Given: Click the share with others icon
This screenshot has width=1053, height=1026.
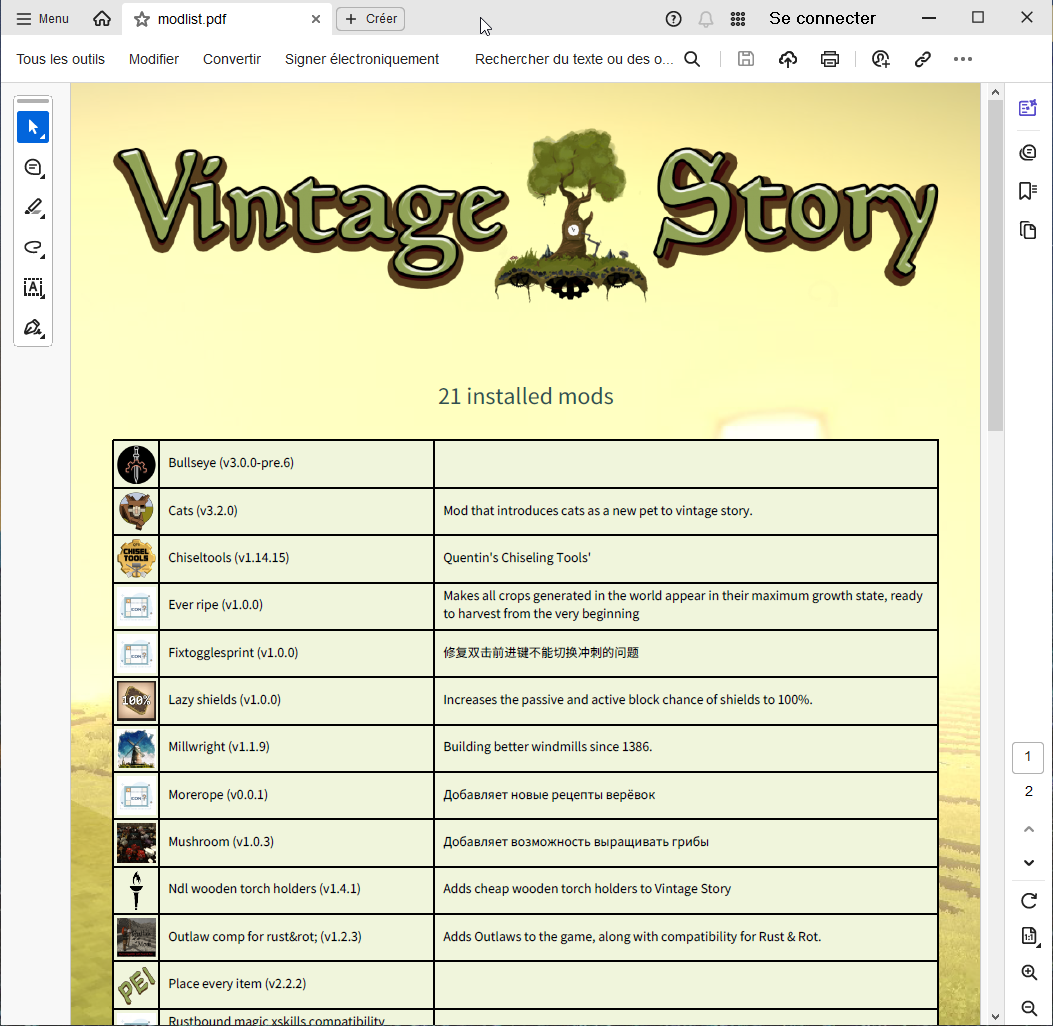Looking at the screenshot, I should [x=880, y=59].
